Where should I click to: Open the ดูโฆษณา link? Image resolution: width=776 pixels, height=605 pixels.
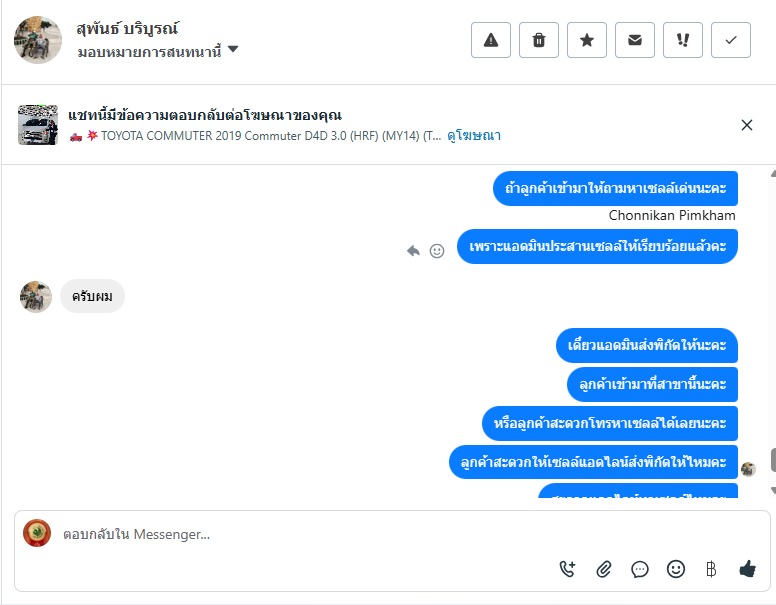(x=474, y=136)
